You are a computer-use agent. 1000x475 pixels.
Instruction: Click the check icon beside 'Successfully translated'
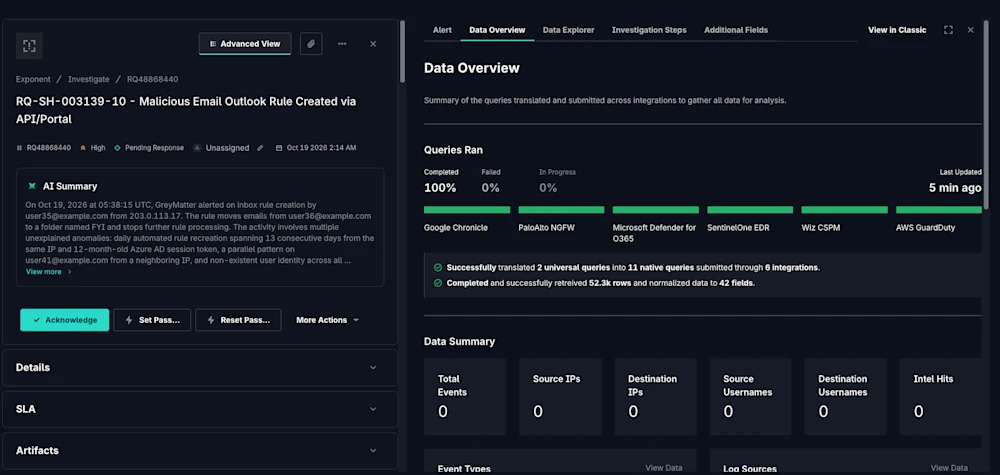[438, 268]
